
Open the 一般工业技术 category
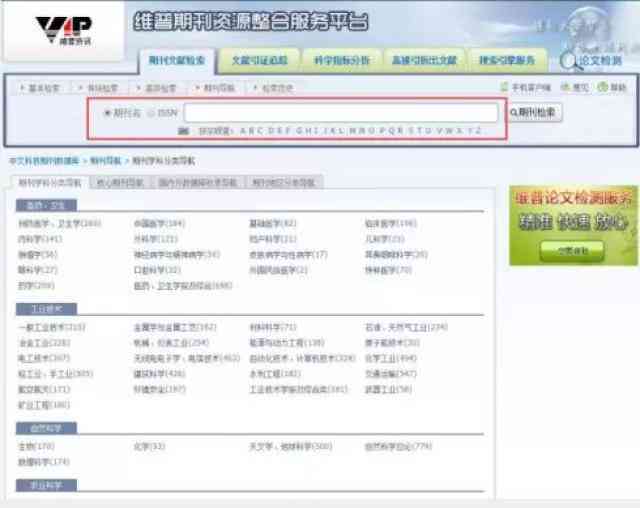(x=52, y=327)
